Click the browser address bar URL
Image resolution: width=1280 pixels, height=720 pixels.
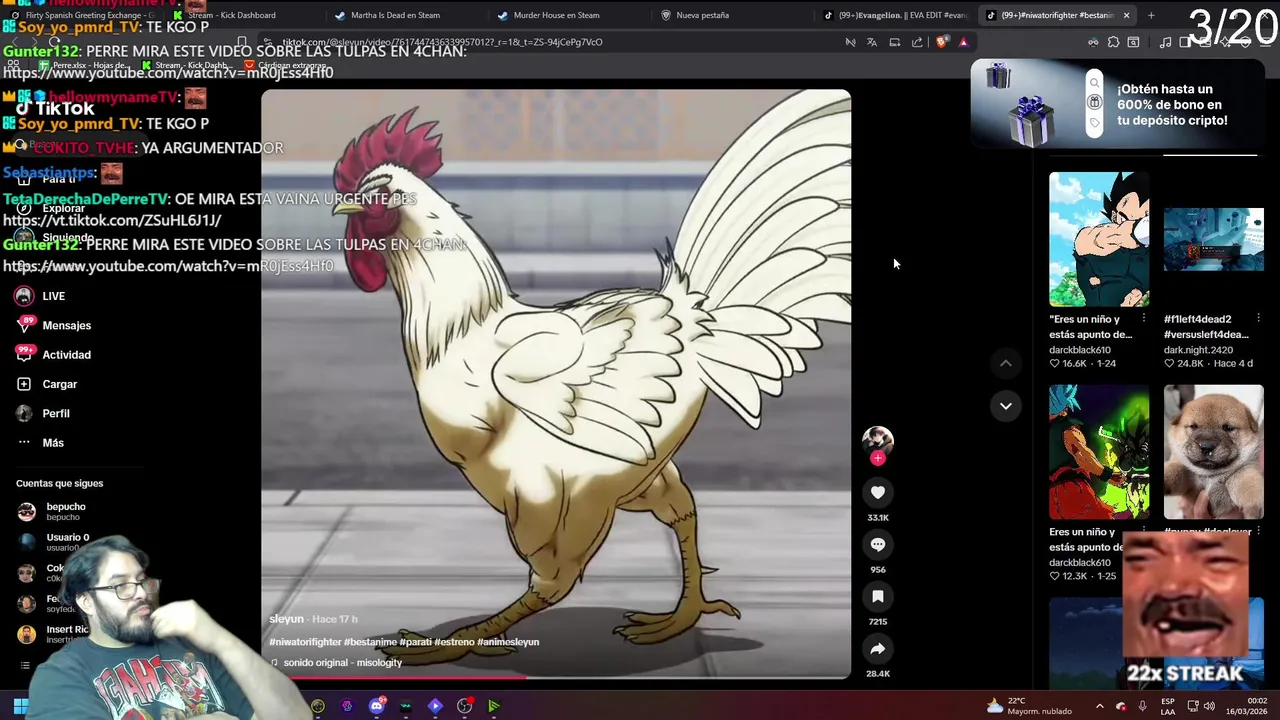tap(443, 42)
